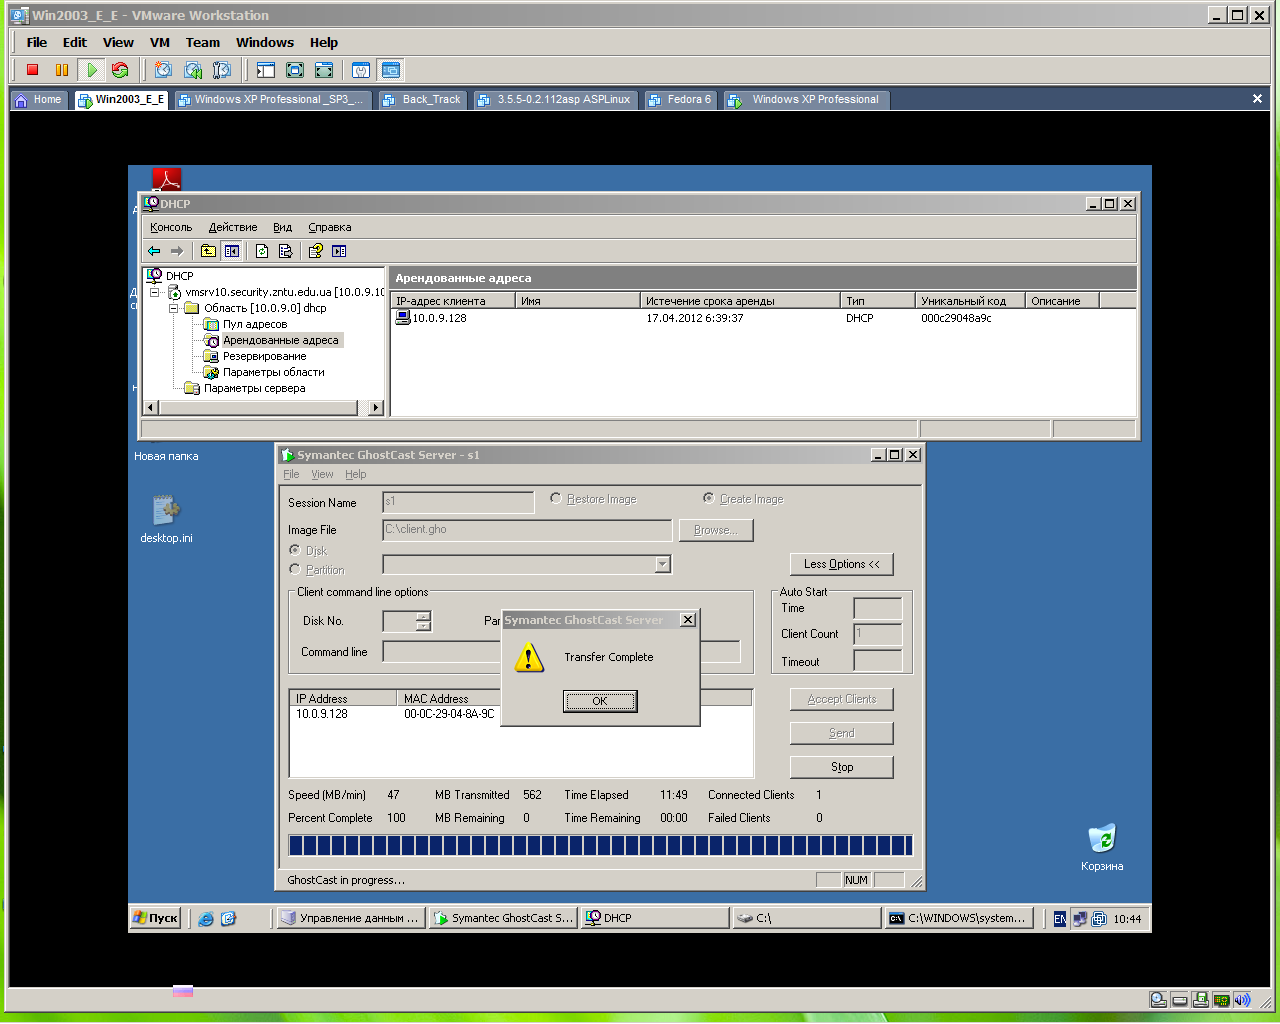Screen dimensions: 1280x1024
Task: Click the Accept Clients button
Action: (842, 699)
